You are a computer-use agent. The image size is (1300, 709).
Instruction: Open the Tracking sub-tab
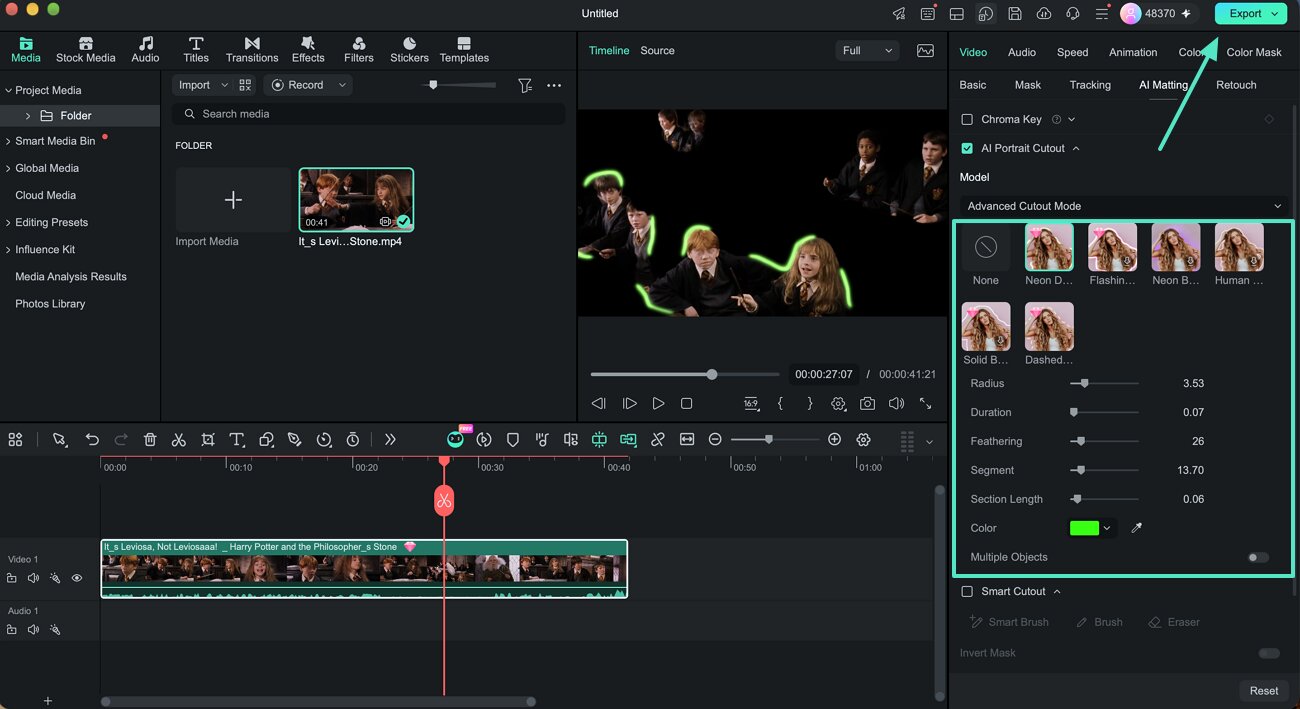[1090, 85]
